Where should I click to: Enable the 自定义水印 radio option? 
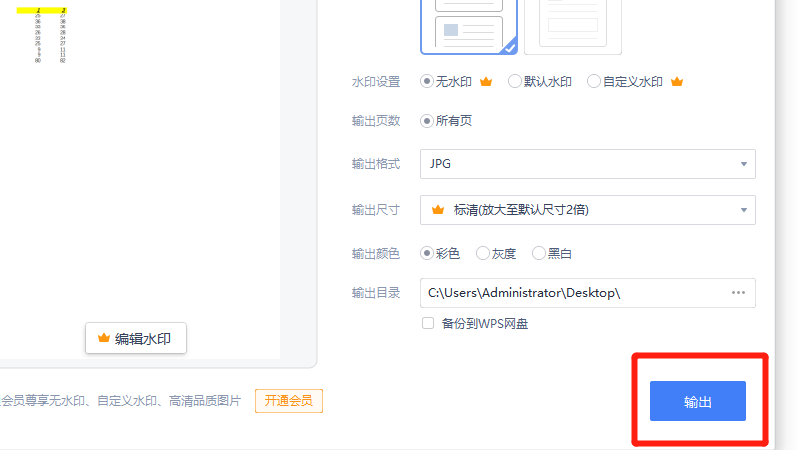click(594, 82)
